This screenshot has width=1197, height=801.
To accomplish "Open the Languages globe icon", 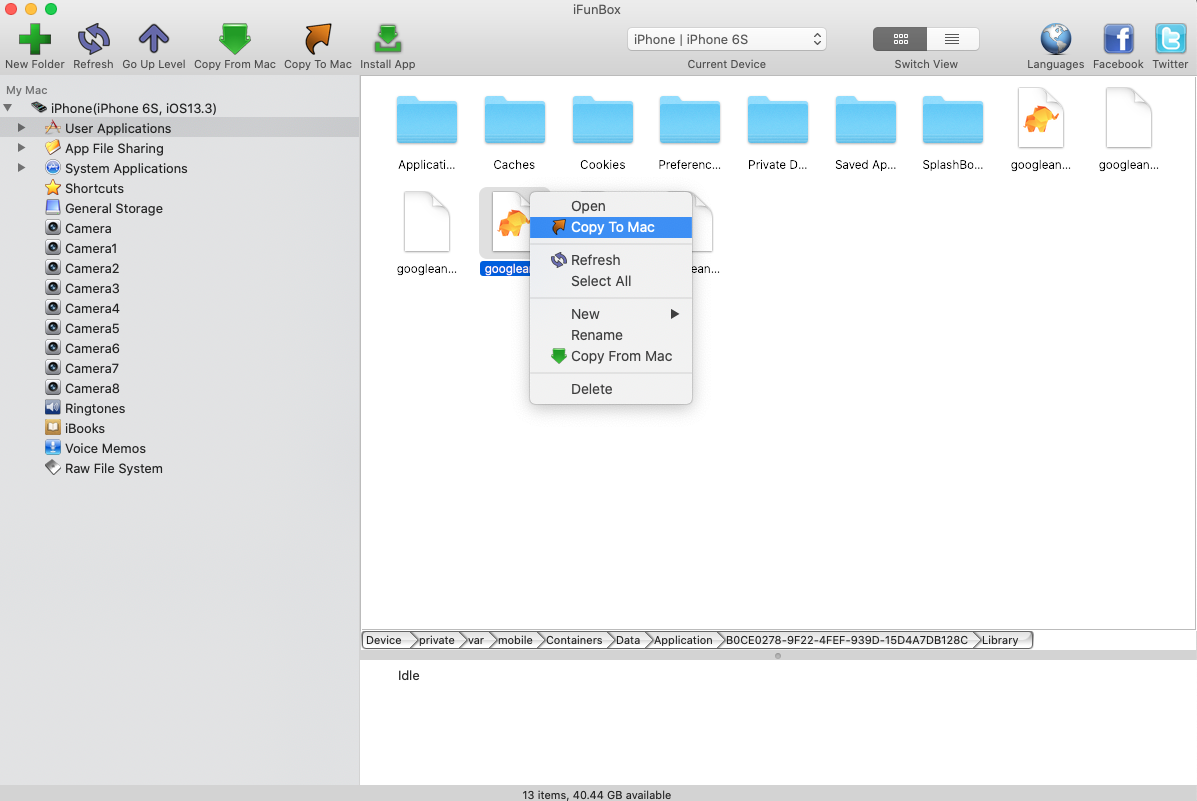I will click(1055, 39).
